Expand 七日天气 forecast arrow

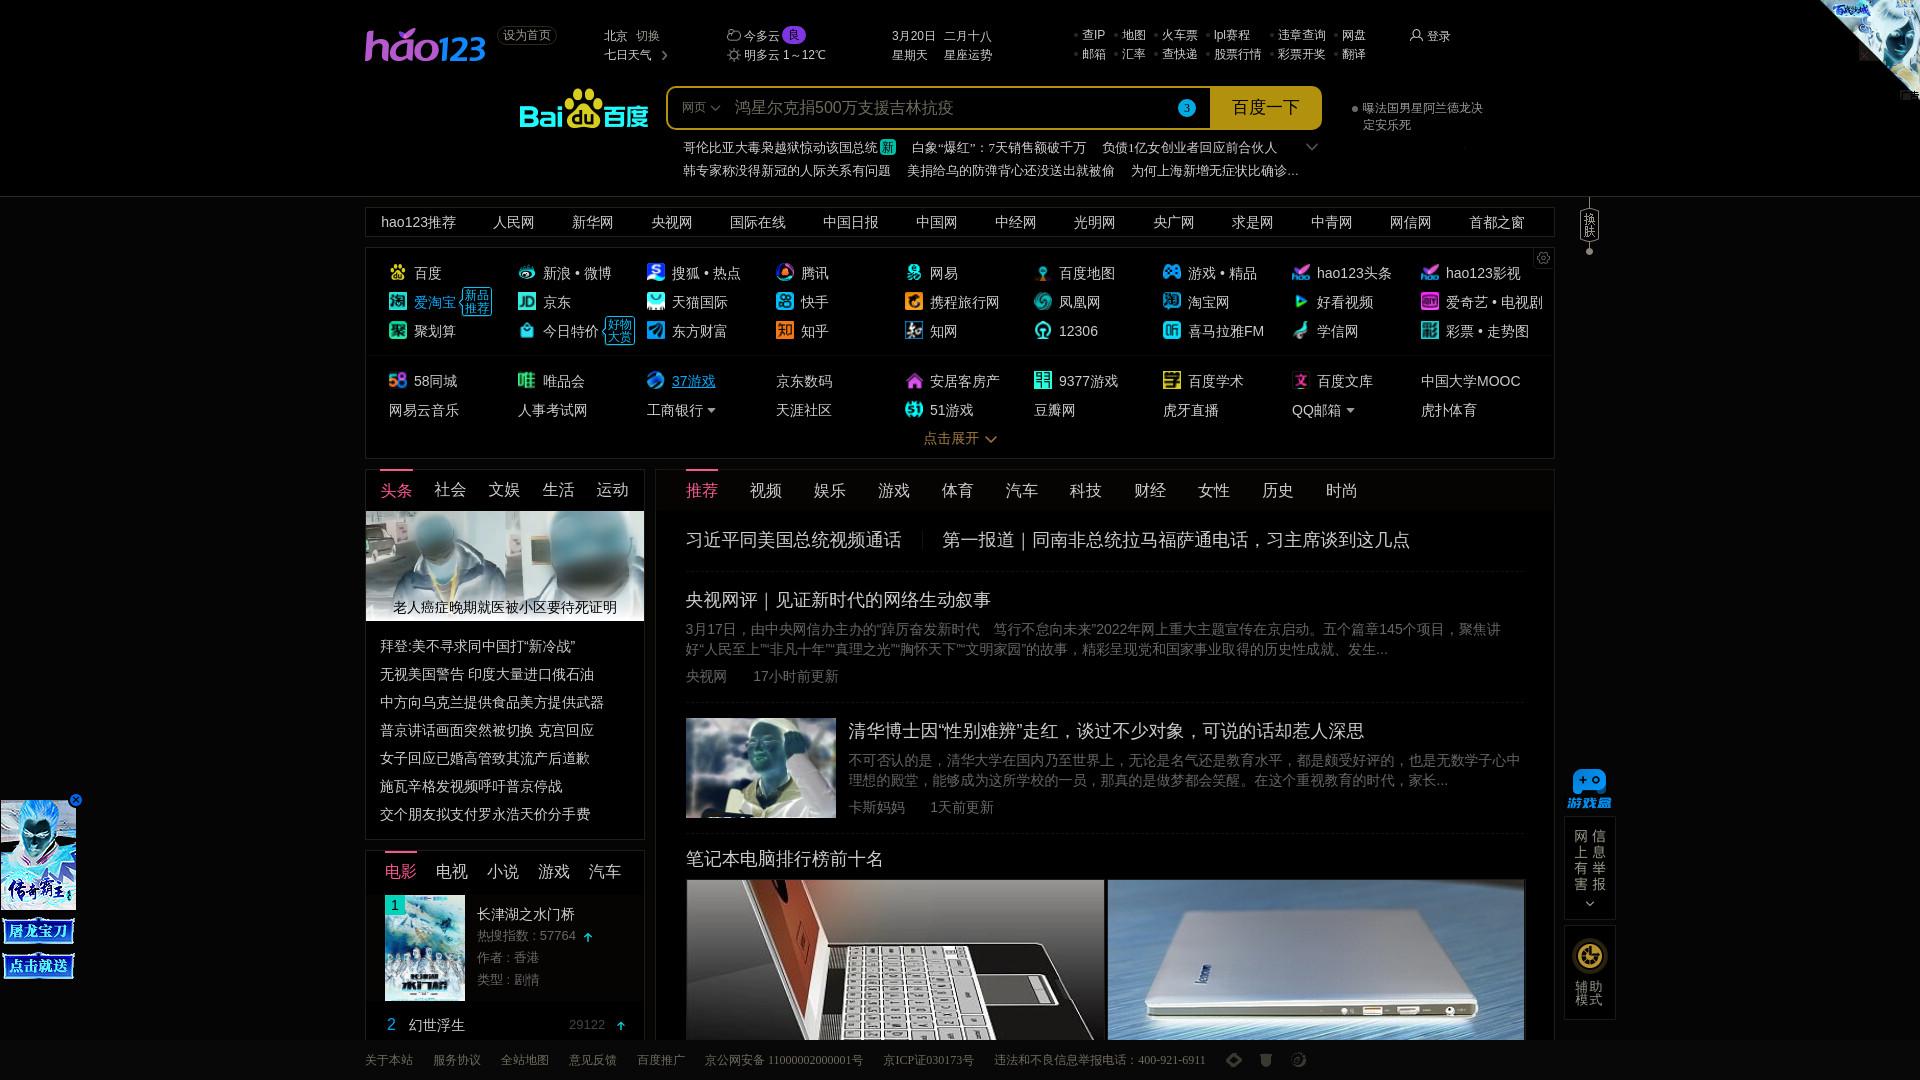665,55
